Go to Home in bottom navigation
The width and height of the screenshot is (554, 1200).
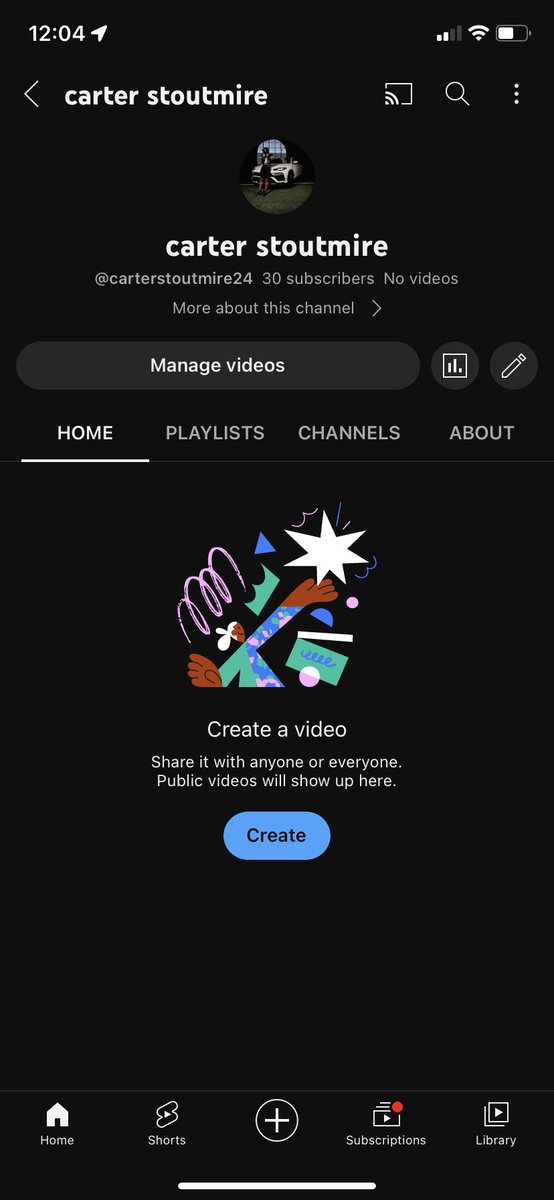[x=57, y=1124]
